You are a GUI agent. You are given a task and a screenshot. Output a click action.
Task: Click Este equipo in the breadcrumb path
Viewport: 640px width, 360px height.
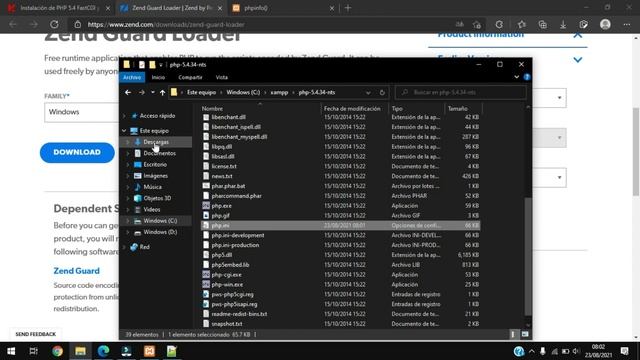202,93
